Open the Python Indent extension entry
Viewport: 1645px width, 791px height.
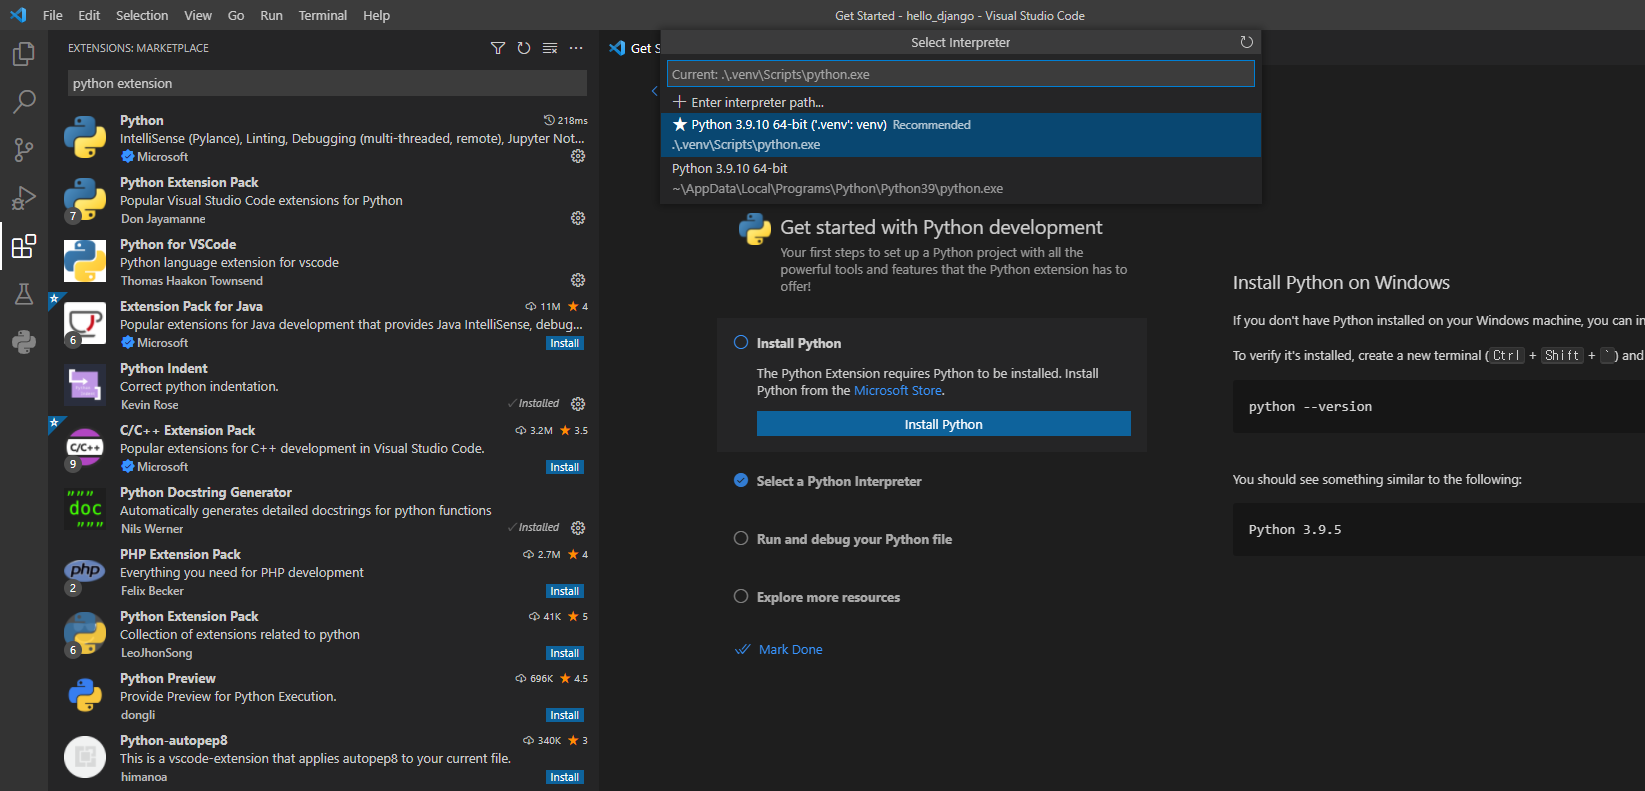point(324,386)
